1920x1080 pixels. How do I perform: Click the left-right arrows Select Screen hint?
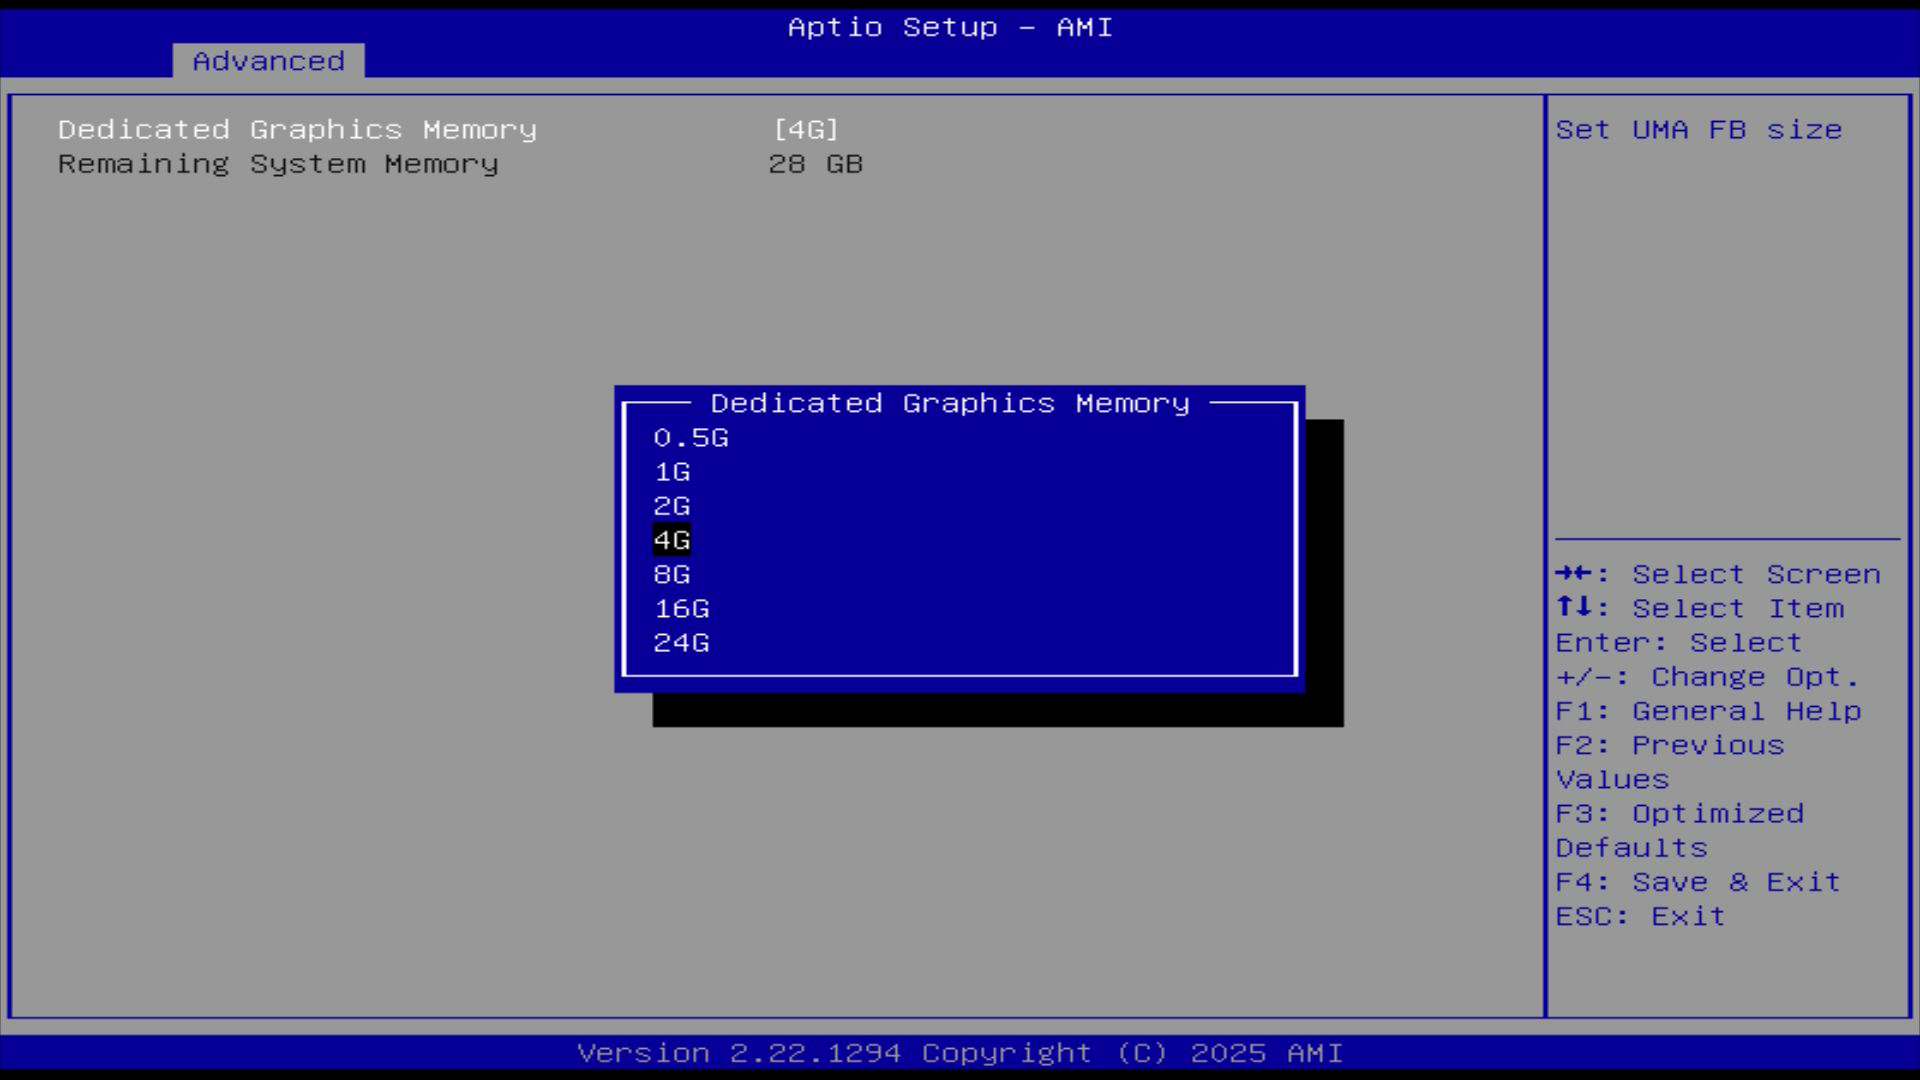click(1717, 575)
